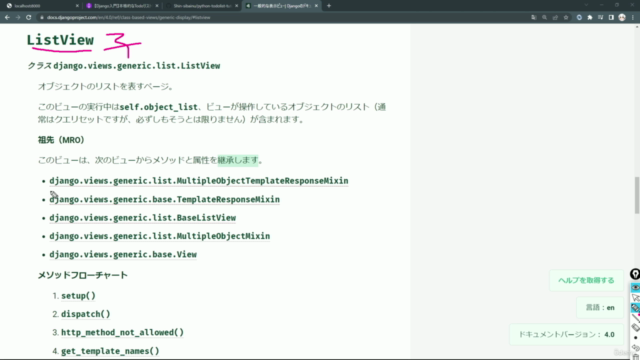Click the browser forward arrow
The image size is (640, 360).
(x=18, y=18)
